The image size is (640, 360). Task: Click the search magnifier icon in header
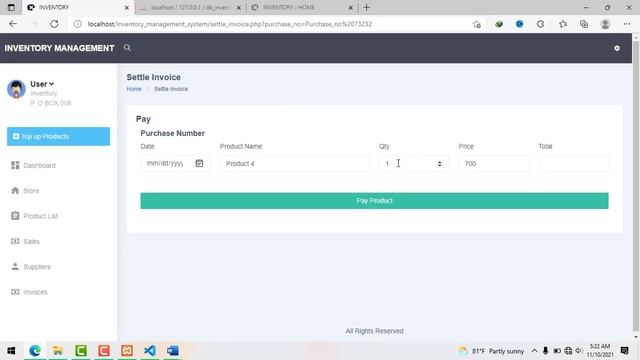pos(127,48)
